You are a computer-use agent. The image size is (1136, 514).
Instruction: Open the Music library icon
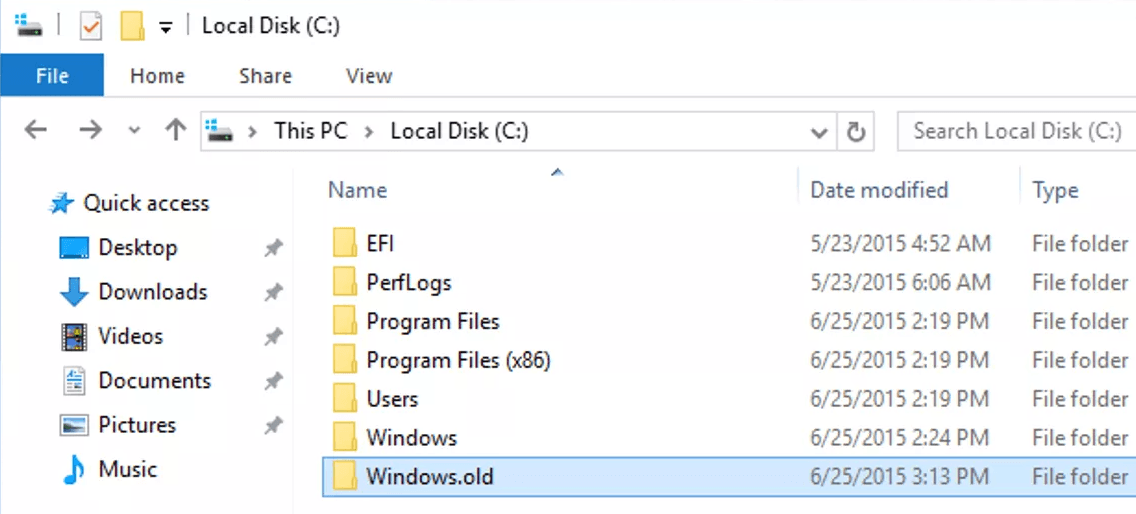pos(74,469)
